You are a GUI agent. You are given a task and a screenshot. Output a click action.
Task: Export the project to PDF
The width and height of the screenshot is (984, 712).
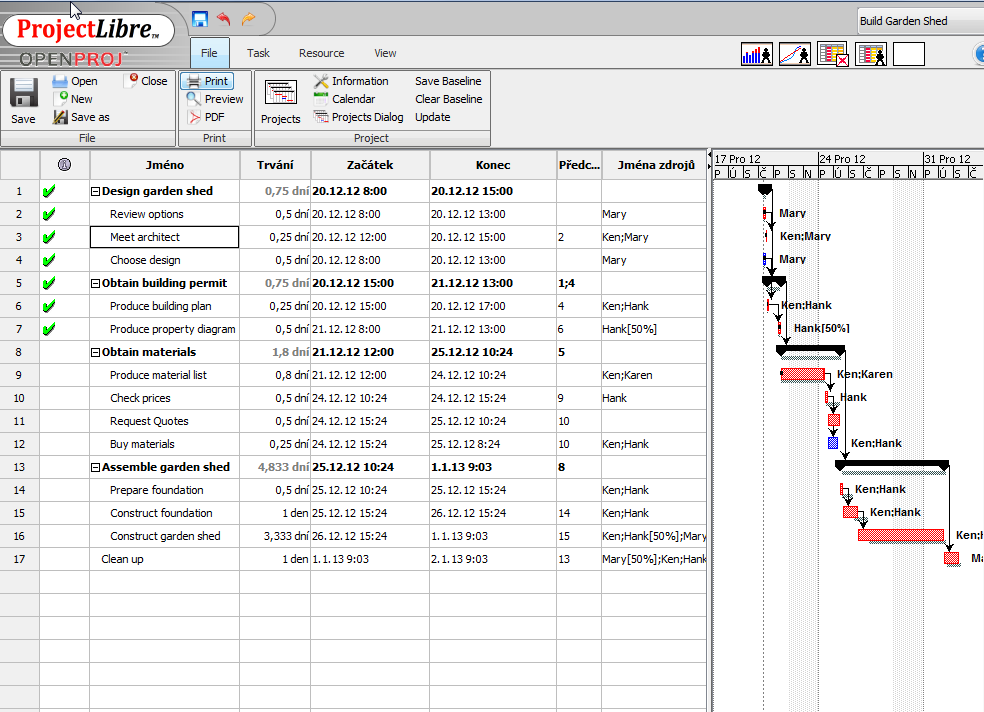[x=206, y=117]
